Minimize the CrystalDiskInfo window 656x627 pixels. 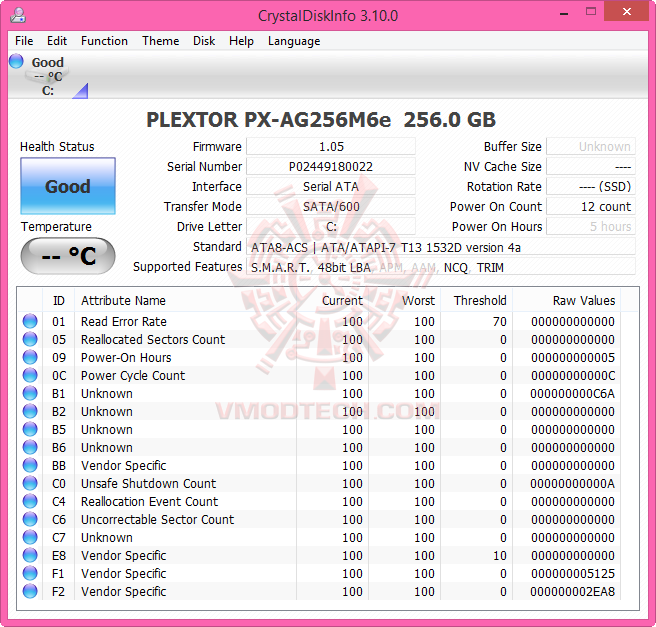(x=564, y=13)
